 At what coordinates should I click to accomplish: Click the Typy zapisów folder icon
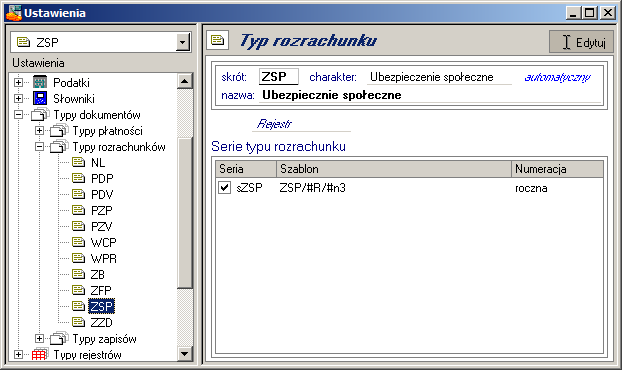click(x=59, y=338)
